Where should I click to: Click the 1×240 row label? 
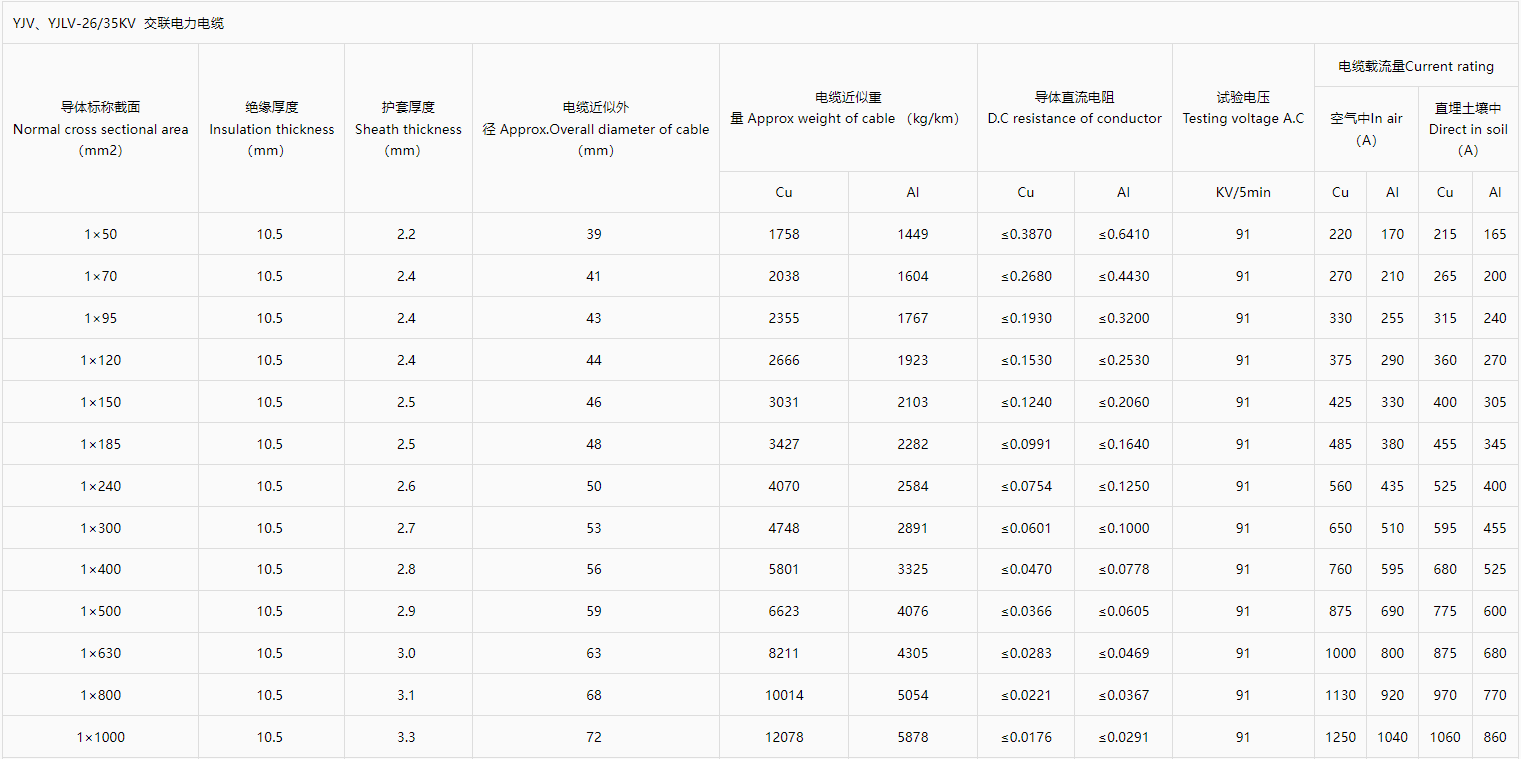pyautogui.click(x=100, y=486)
